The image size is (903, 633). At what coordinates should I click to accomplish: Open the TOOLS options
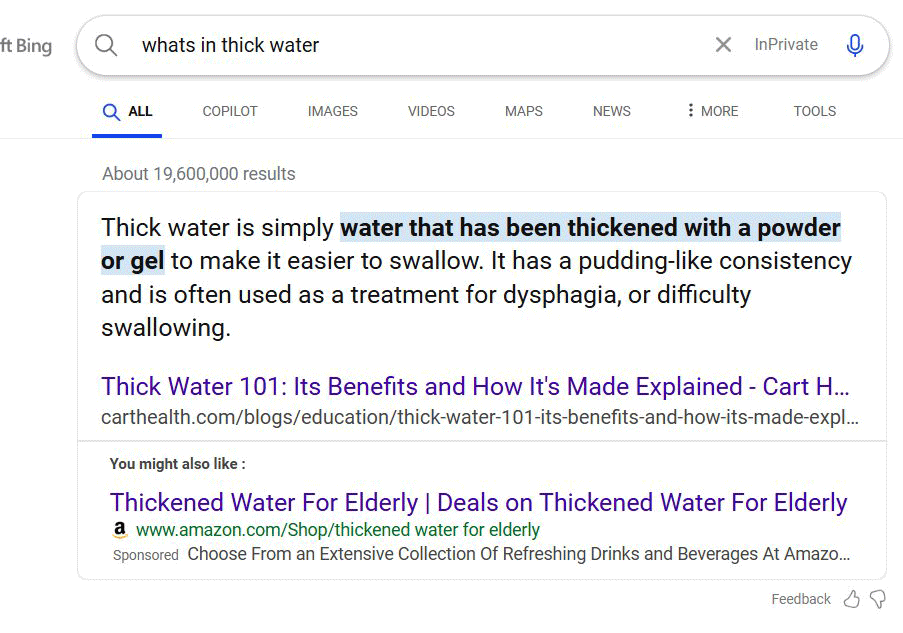click(814, 111)
